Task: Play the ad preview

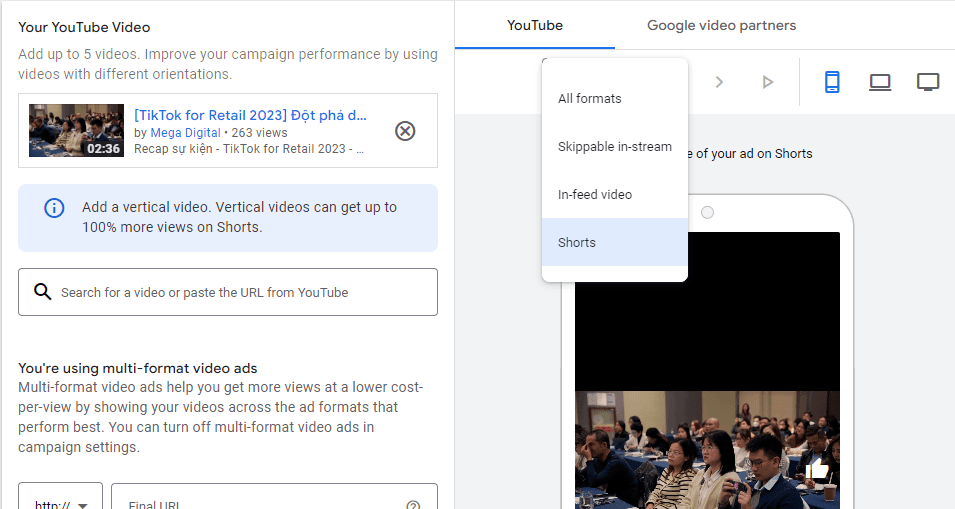Action: coord(767,82)
